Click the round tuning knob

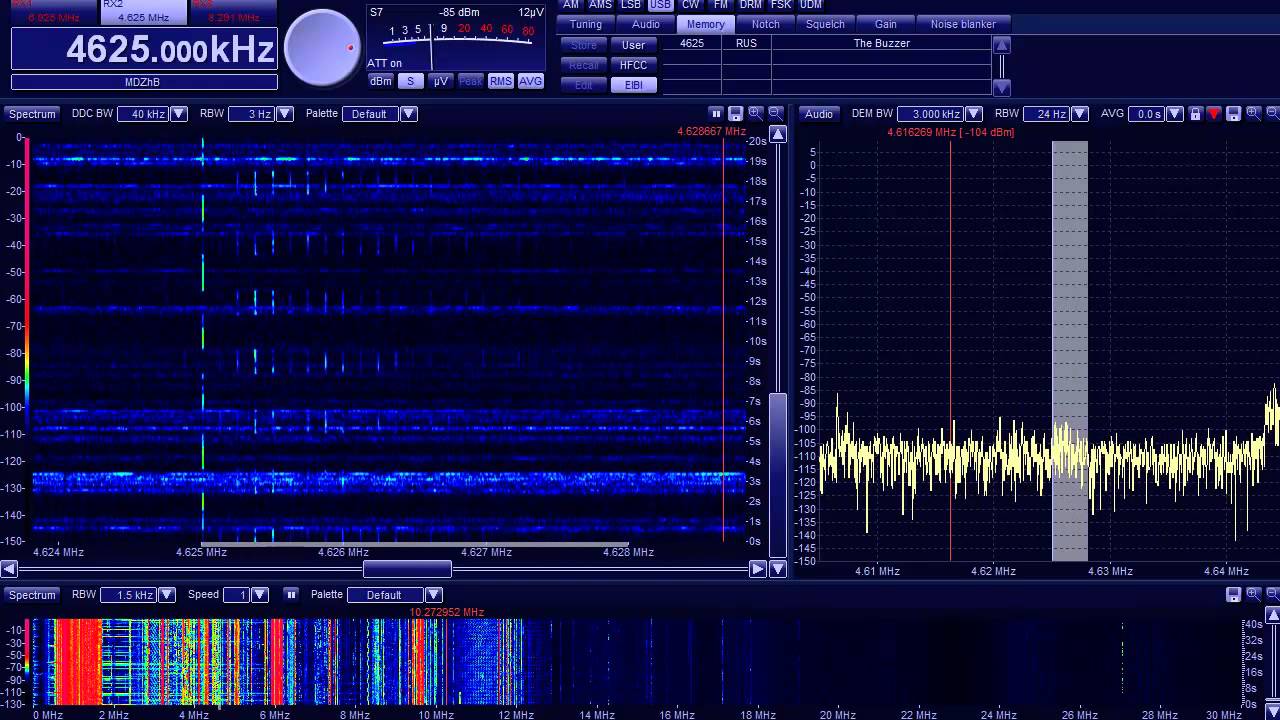[x=323, y=48]
